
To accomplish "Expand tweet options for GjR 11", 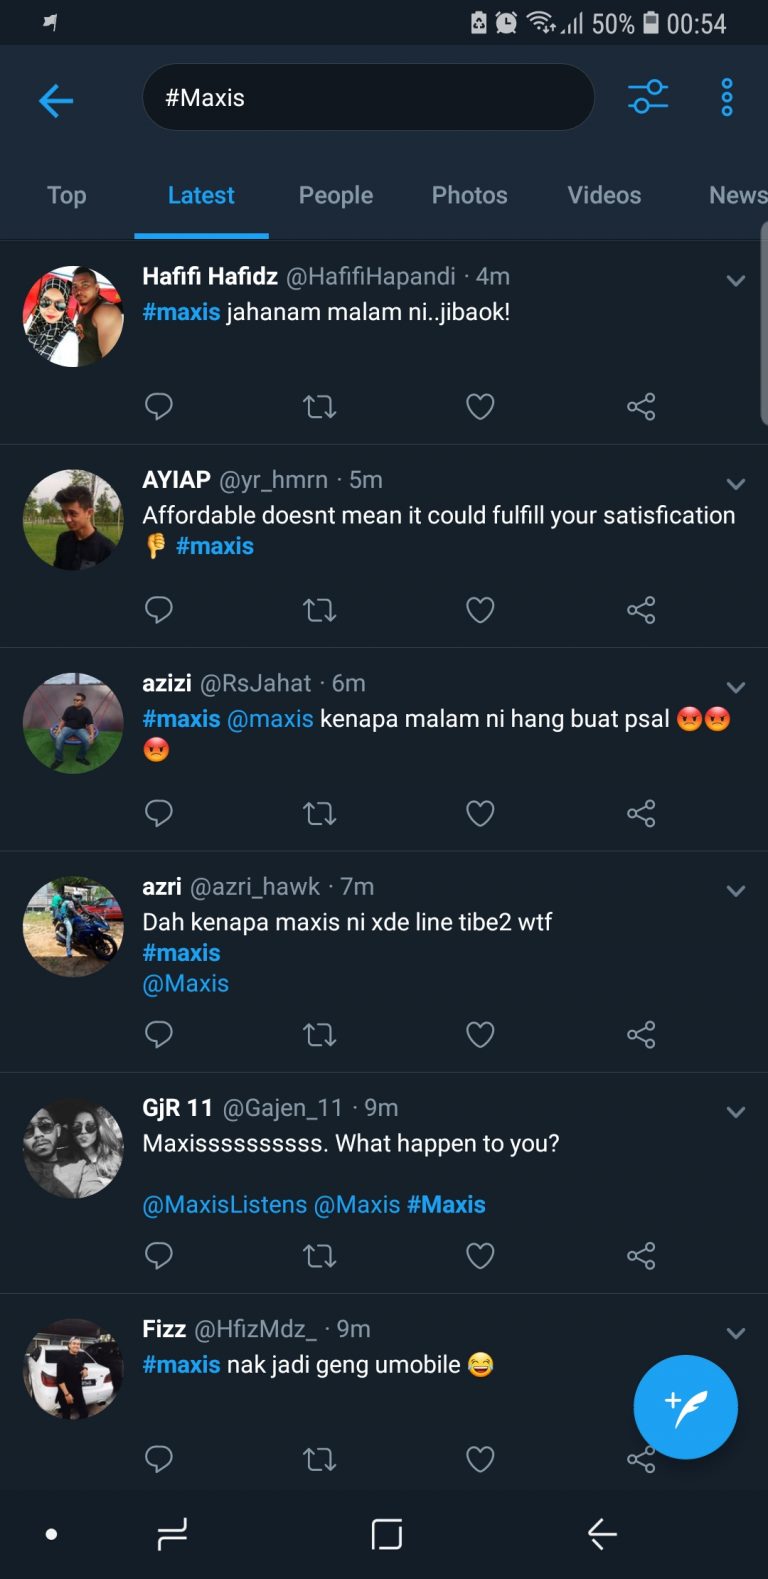I will (736, 1112).
